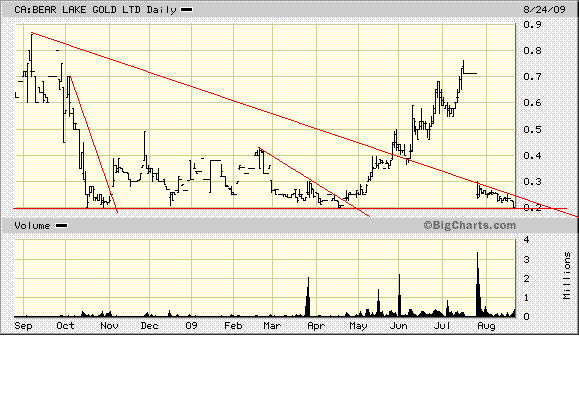The image size is (579, 405).
Task: Click the black legend dash next to Daily
Action: point(186,10)
